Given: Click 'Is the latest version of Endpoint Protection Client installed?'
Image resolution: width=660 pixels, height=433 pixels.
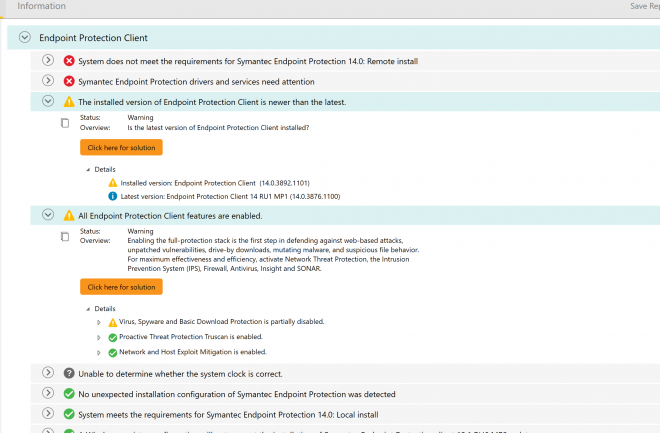Looking at the screenshot, I should [218, 128].
